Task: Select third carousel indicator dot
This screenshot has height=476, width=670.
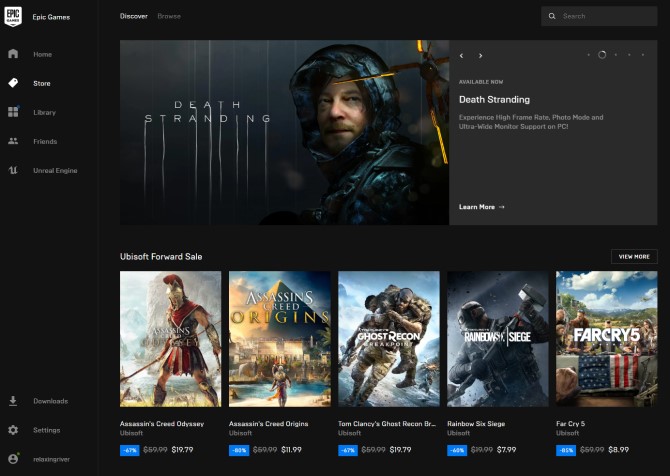Action: coord(616,55)
